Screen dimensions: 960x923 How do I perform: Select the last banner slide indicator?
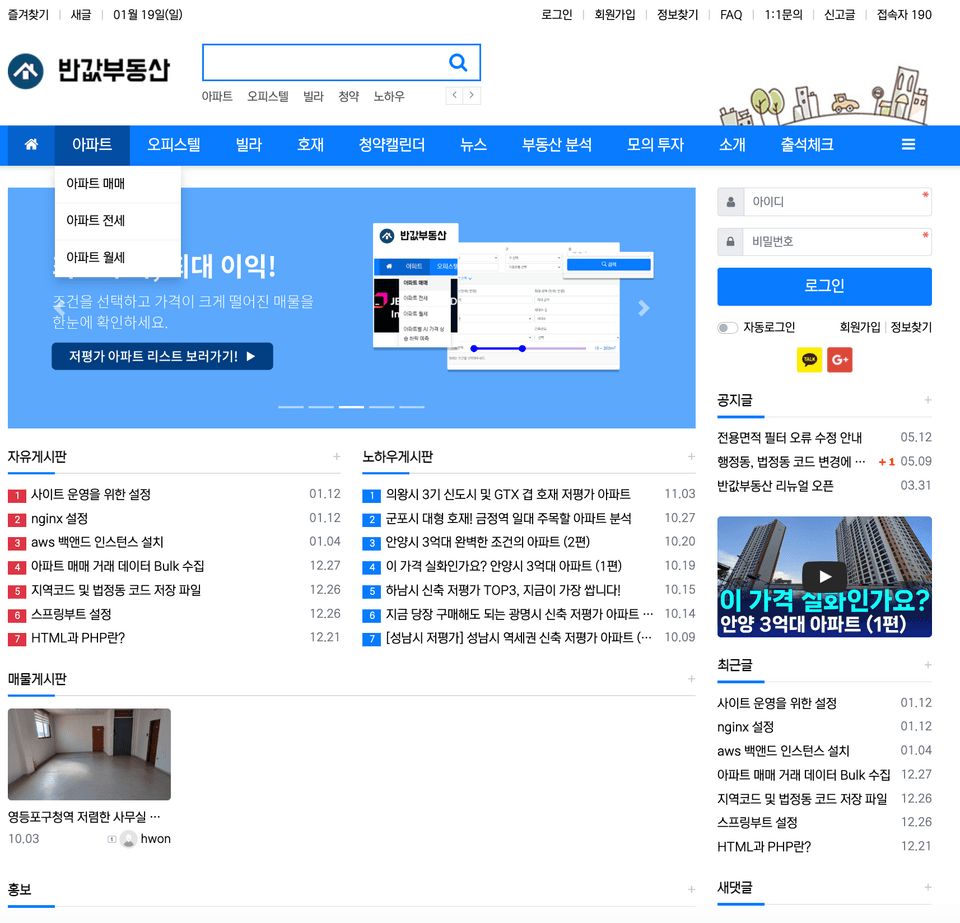(x=412, y=407)
